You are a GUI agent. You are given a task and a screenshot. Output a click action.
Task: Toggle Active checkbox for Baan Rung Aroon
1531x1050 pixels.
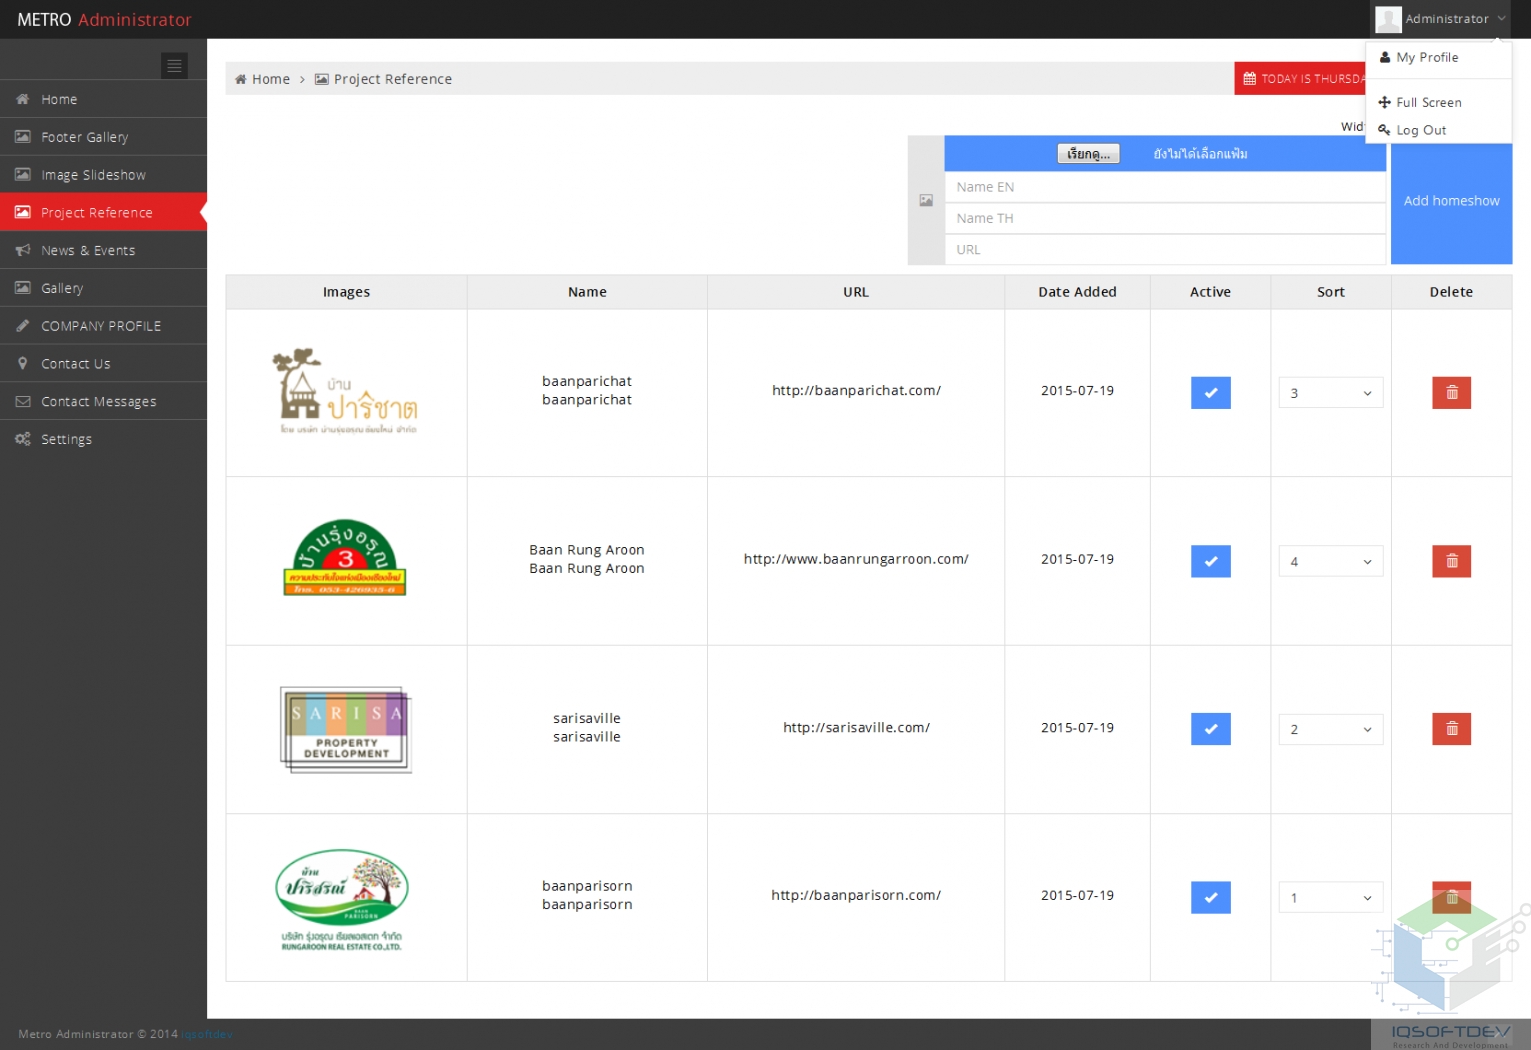1210,561
